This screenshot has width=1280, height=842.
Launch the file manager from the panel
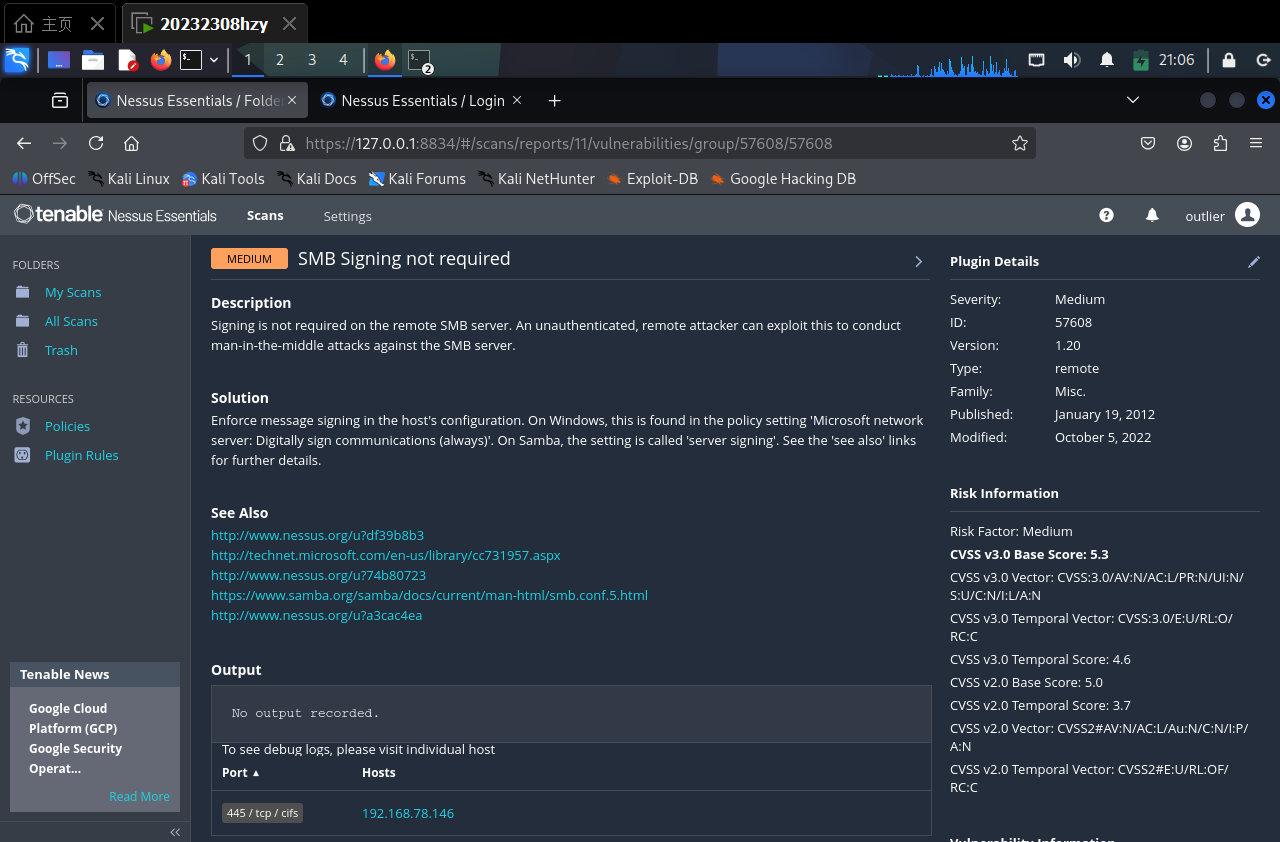pos(93,60)
